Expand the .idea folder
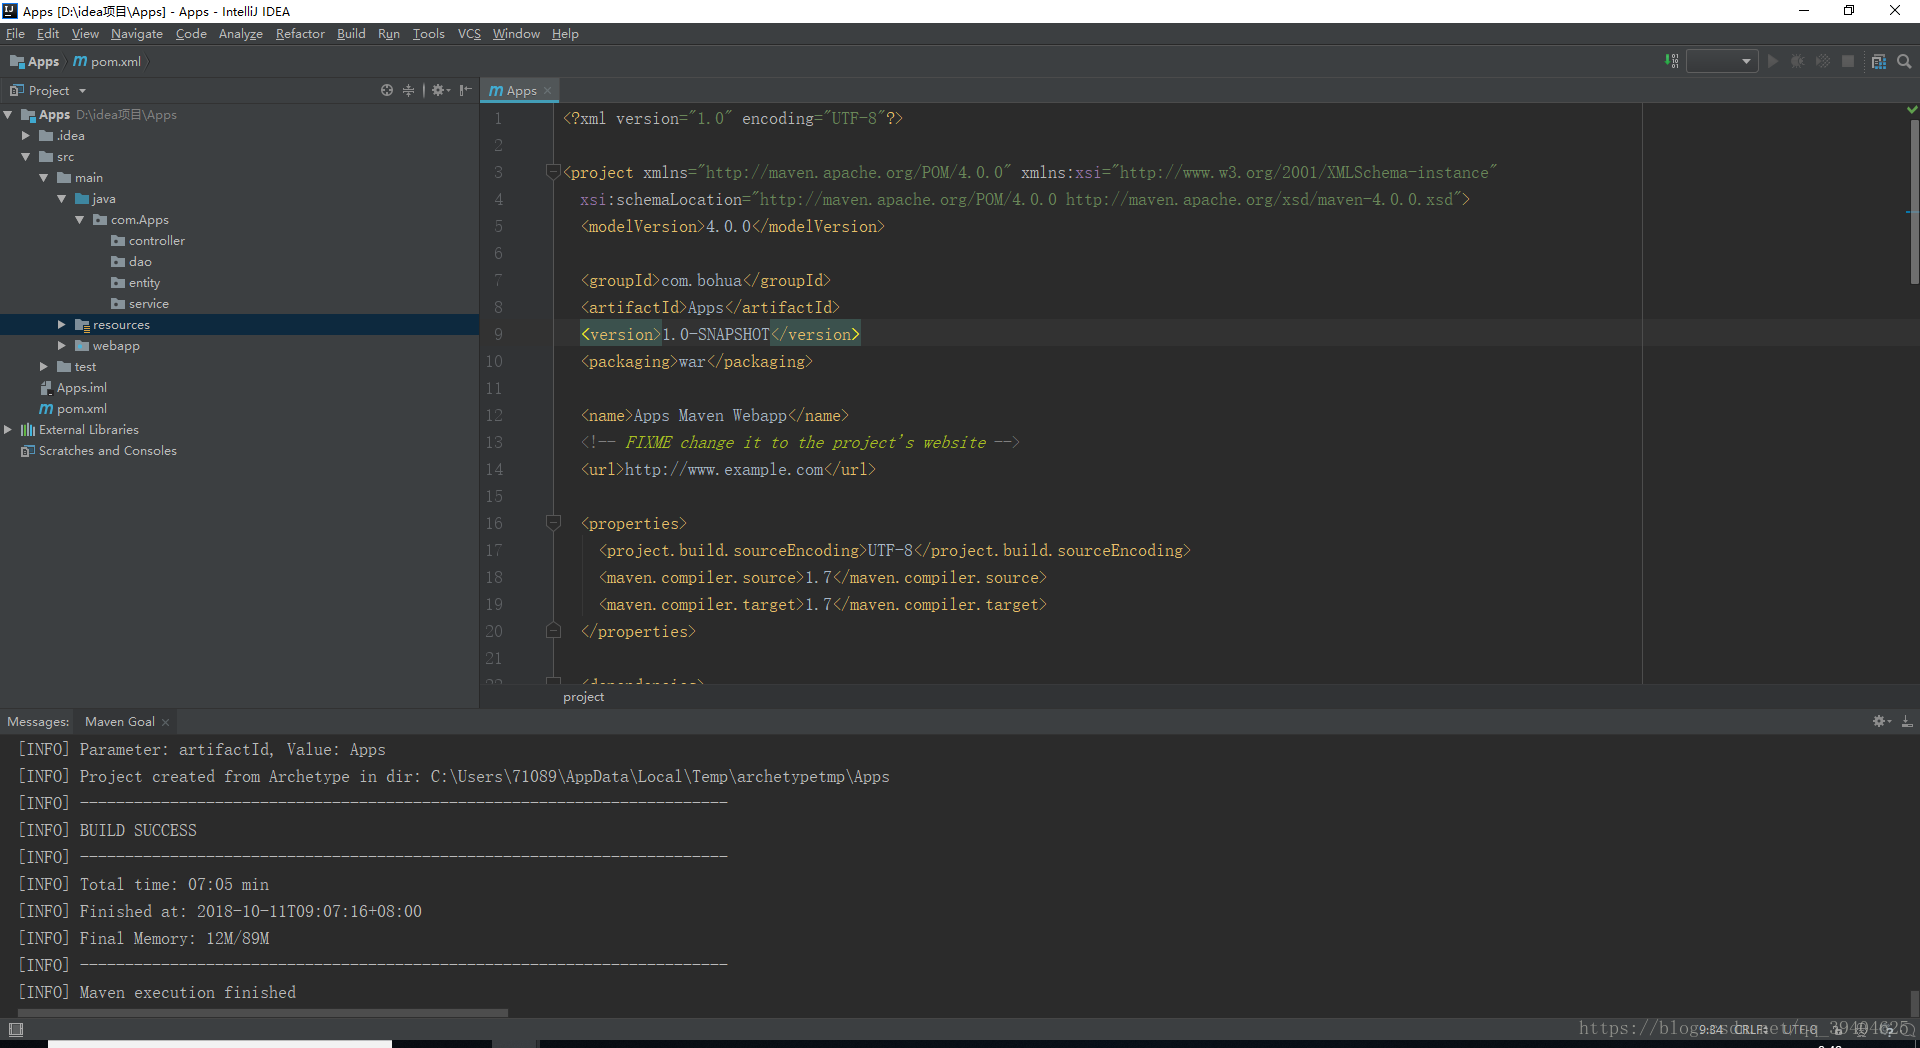This screenshot has height=1048, width=1920. tap(26, 136)
